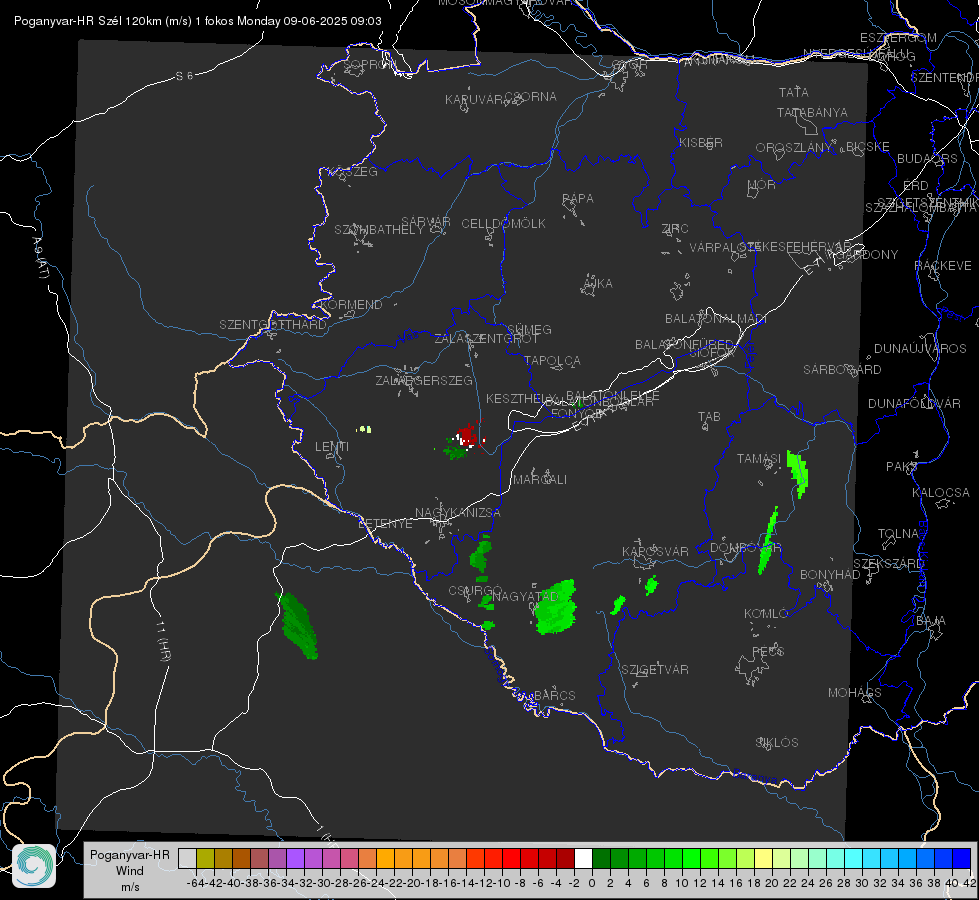The image size is (979, 900).
Task: Click the ZIRC town label
Action: coord(675,229)
